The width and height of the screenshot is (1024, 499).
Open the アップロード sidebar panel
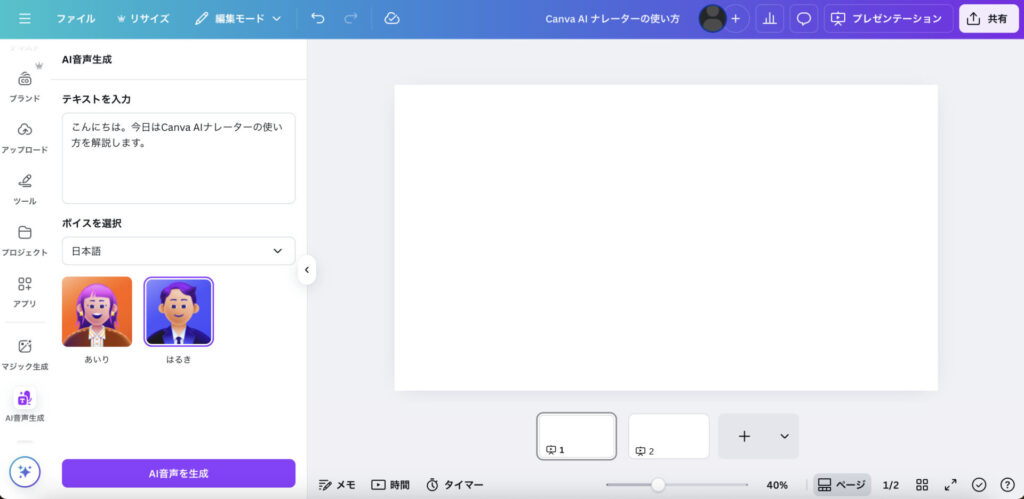pos(25,137)
